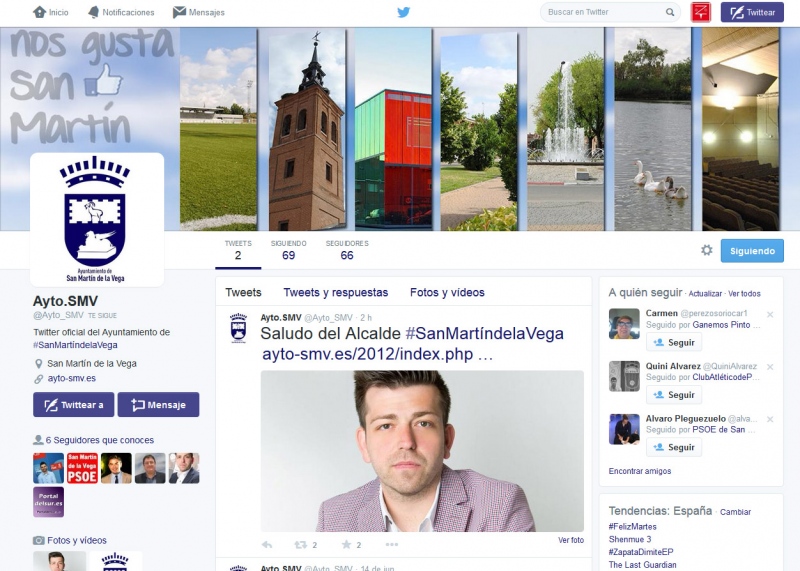The height and width of the screenshot is (571, 800).
Task: Open #SanMartíndelaVega hashtag in bio
Action: click(76, 345)
